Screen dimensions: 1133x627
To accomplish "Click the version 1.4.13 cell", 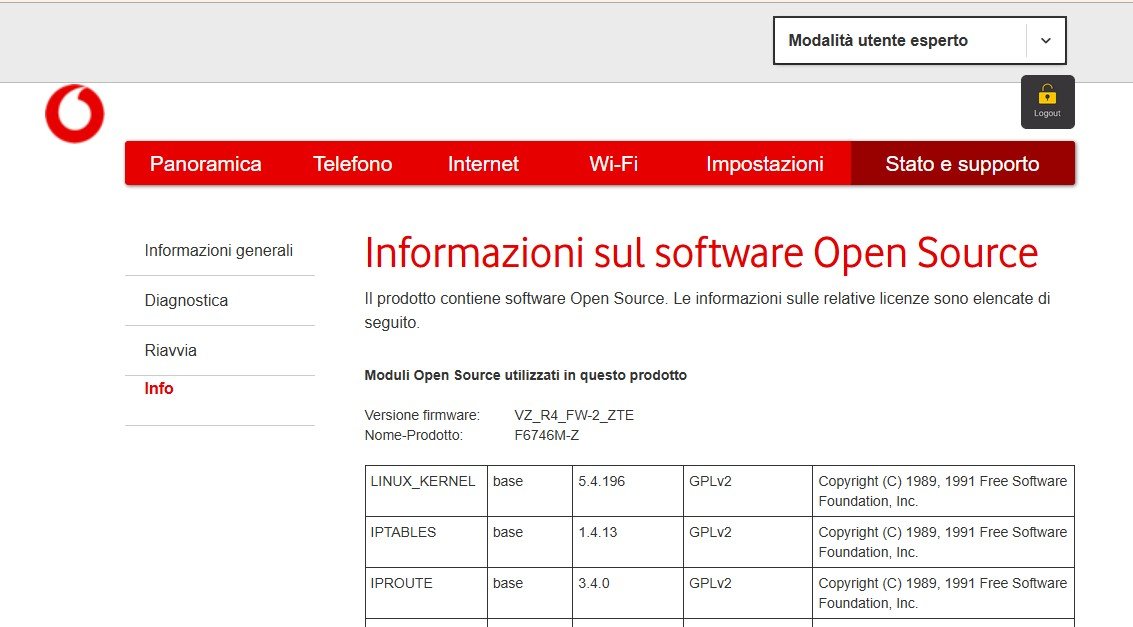I will (x=628, y=542).
